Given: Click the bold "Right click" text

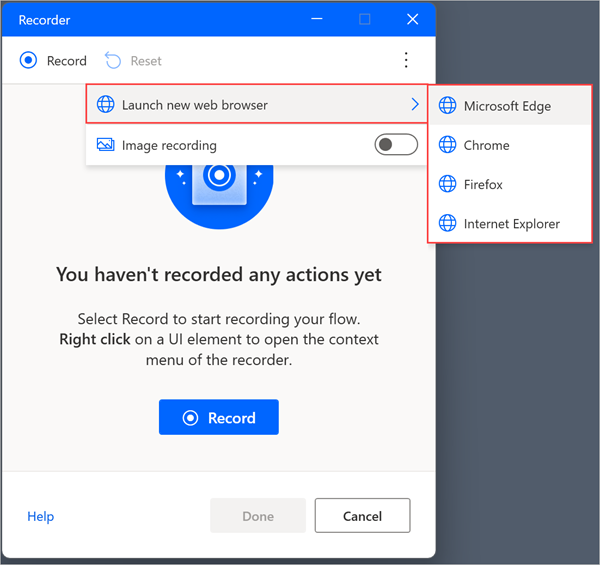Looking at the screenshot, I should tap(95, 339).
